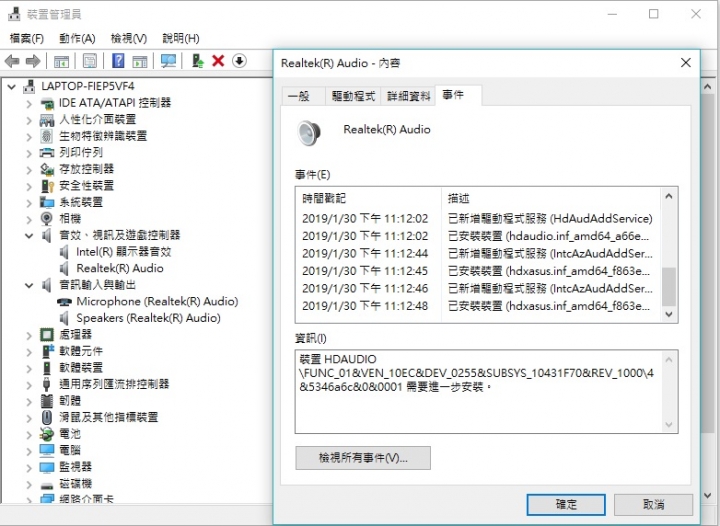Click the speaker icon in the Realtek dialog
The image size is (720, 526).
[309, 133]
